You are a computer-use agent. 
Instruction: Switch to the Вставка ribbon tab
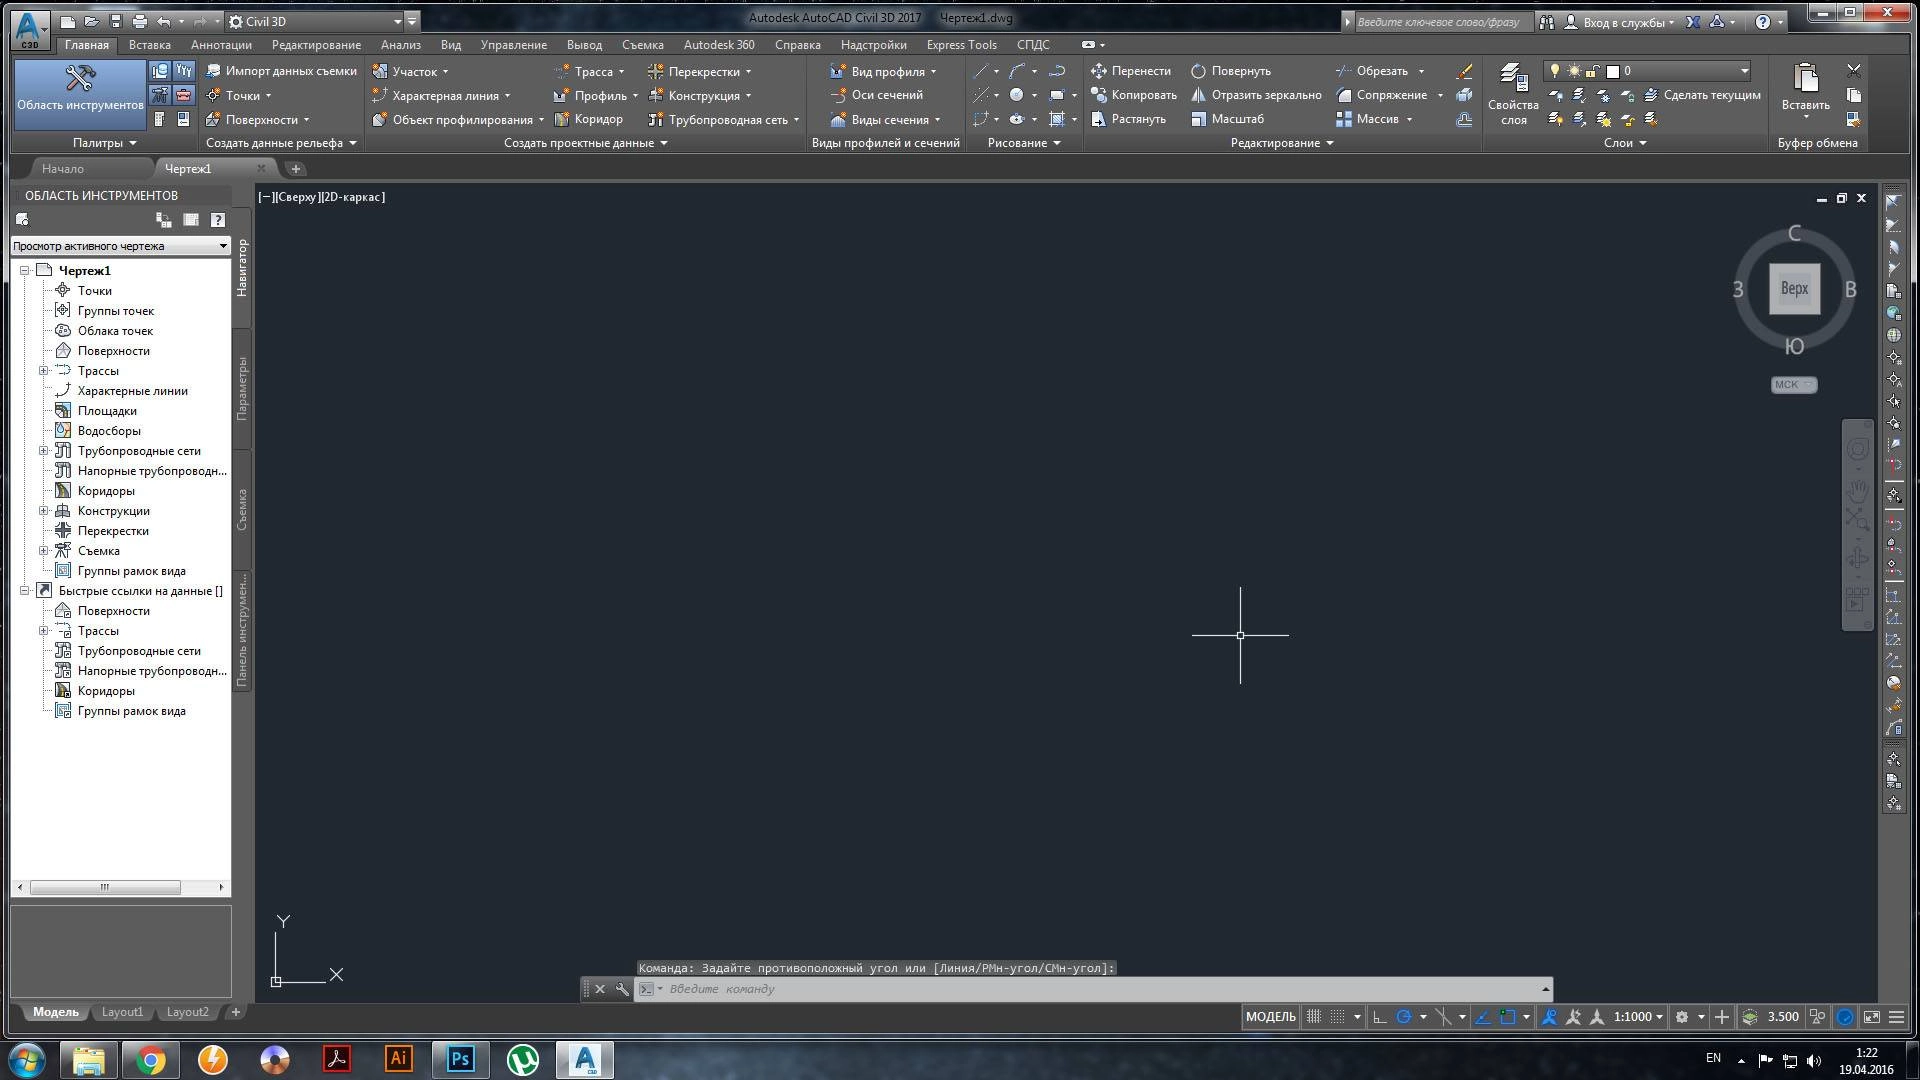pos(150,45)
